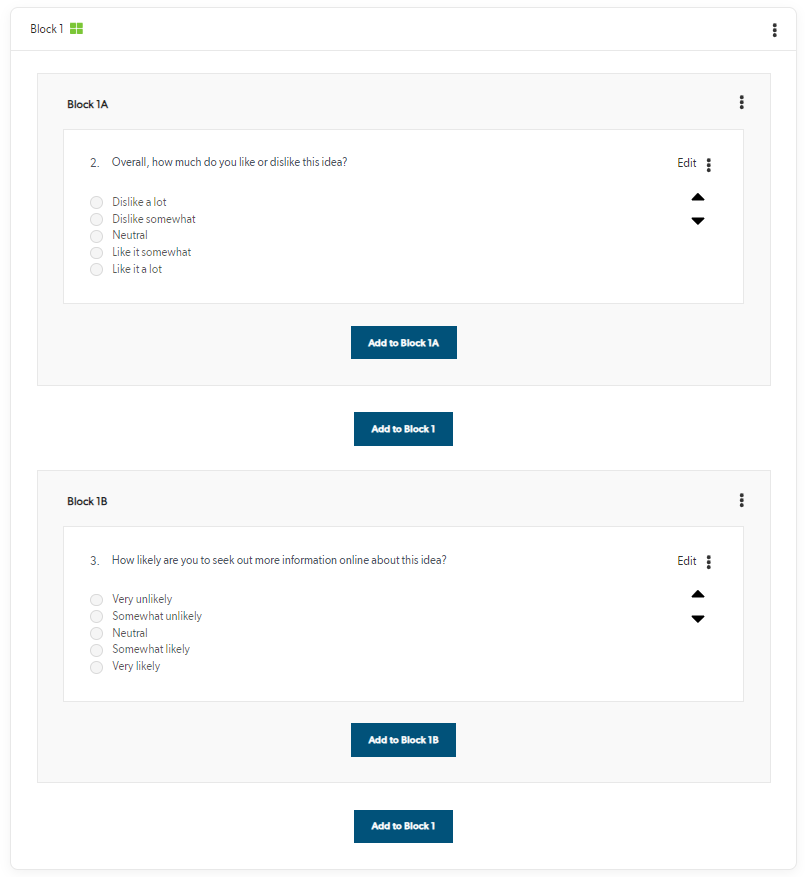Move question 3 up with arrow
Viewport: 805px width, 877px height.
[x=698, y=594]
